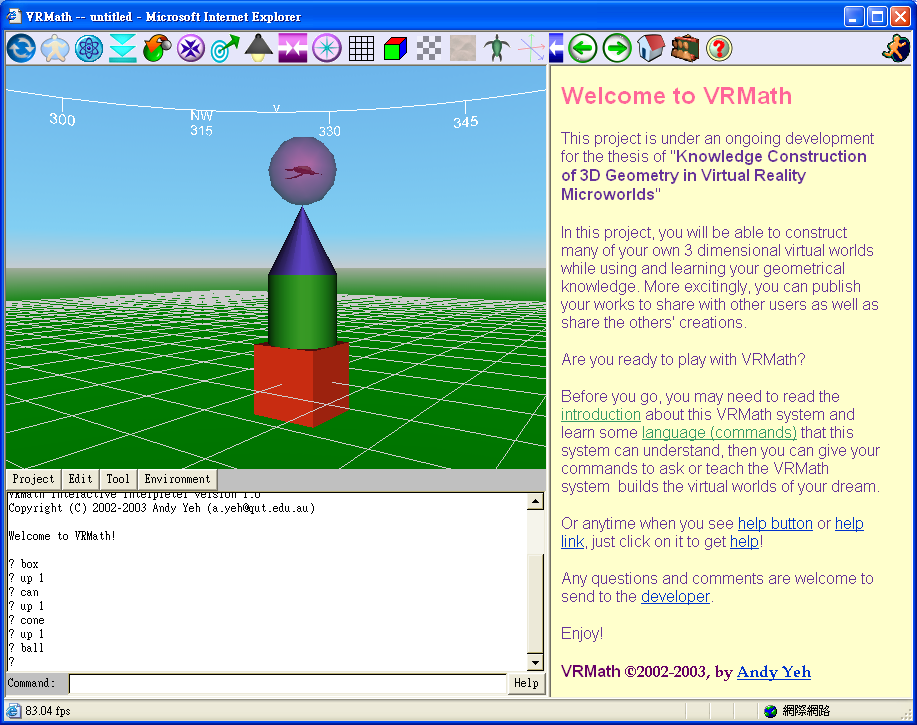This screenshot has width=917, height=725.
Task: Click the colored cube icon
Action: pos(395,48)
